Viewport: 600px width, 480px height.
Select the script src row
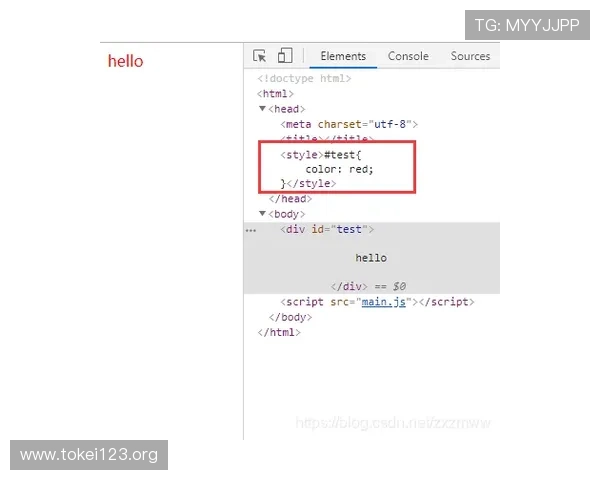point(377,302)
